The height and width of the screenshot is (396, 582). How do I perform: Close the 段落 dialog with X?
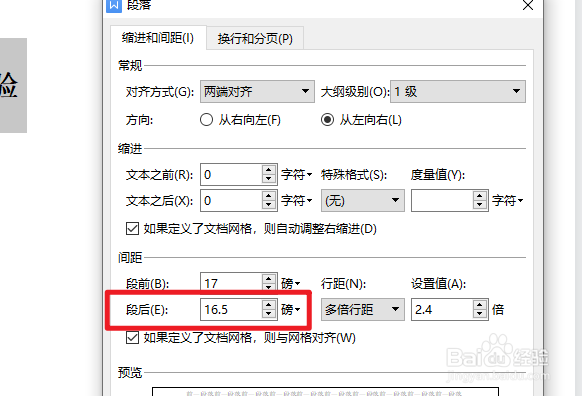coord(528,5)
